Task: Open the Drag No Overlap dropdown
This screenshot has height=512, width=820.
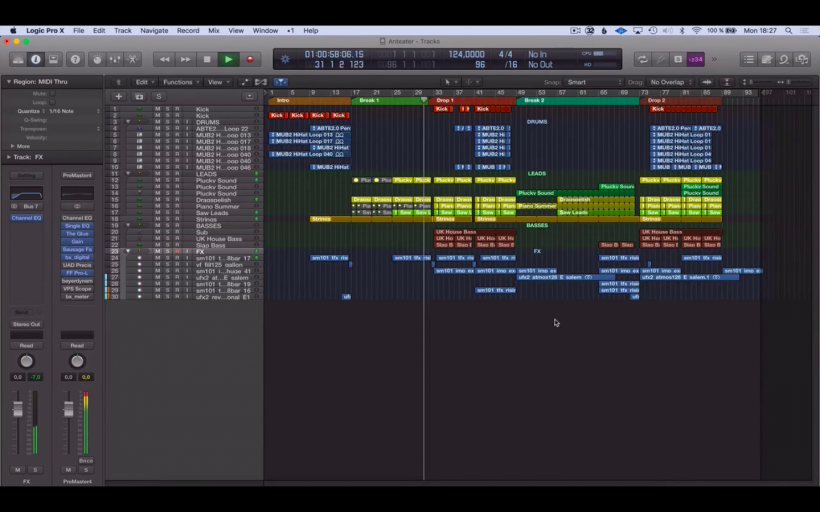Action: point(671,82)
